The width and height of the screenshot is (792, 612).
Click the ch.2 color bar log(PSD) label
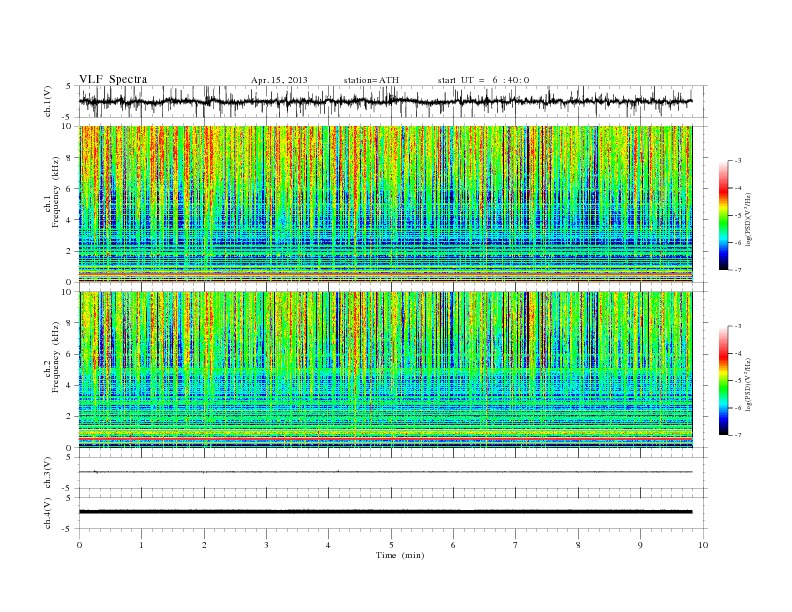(x=748, y=384)
